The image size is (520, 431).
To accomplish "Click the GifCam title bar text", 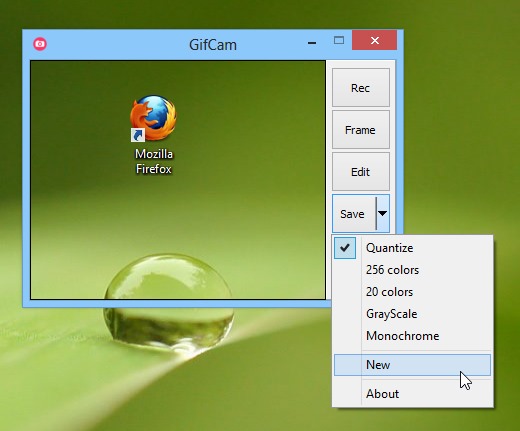I will (213, 45).
